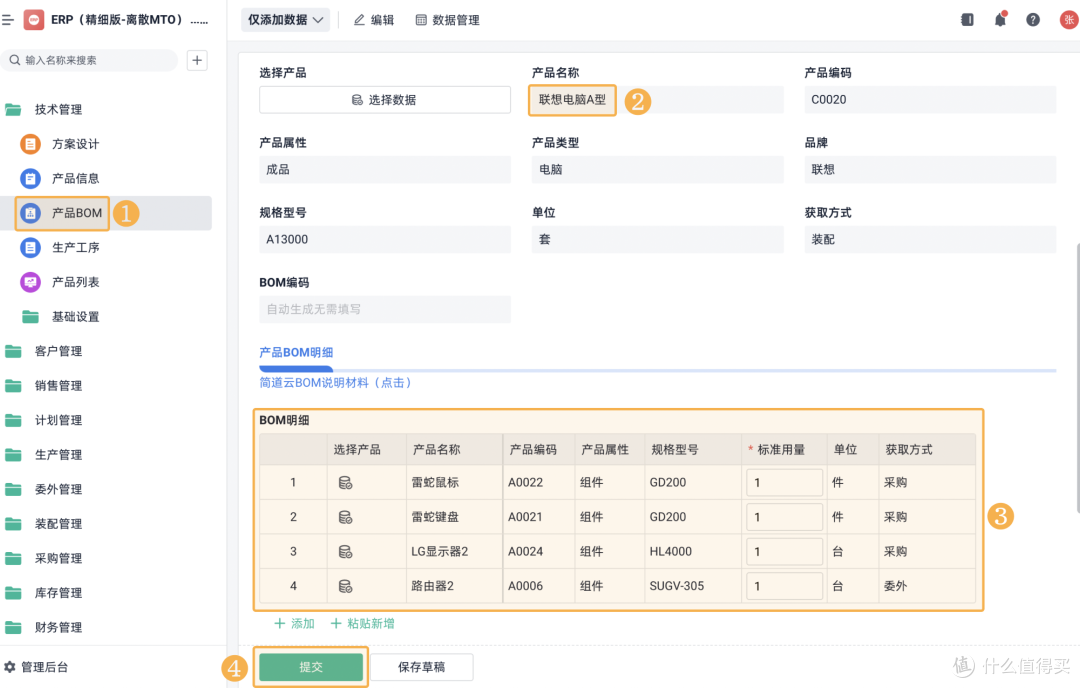Collapse the sidebar with hamburger icon
Viewport: 1080px width, 688px height.
(x=8, y=20)
